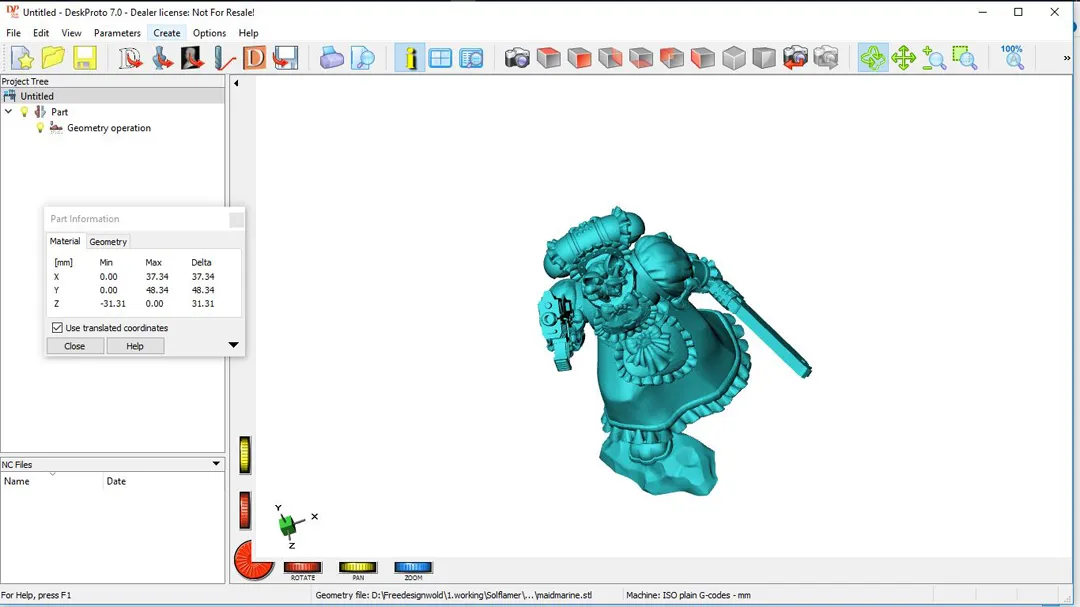Expand the toolbar overflow chevron
Image resolution: width=1080 pixels, height=607 pixels.
click(1067, 58)
